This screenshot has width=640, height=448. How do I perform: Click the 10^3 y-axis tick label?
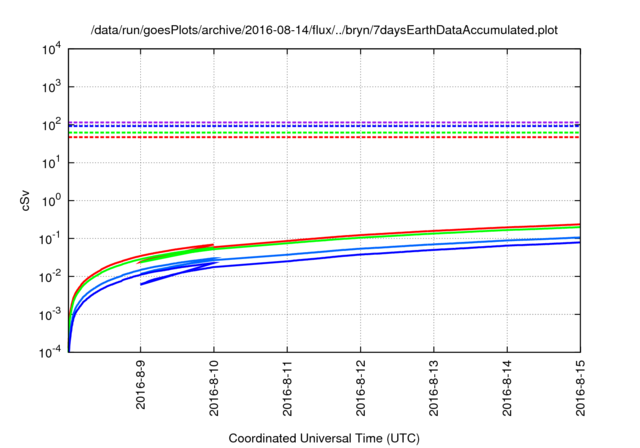(50, 87)
